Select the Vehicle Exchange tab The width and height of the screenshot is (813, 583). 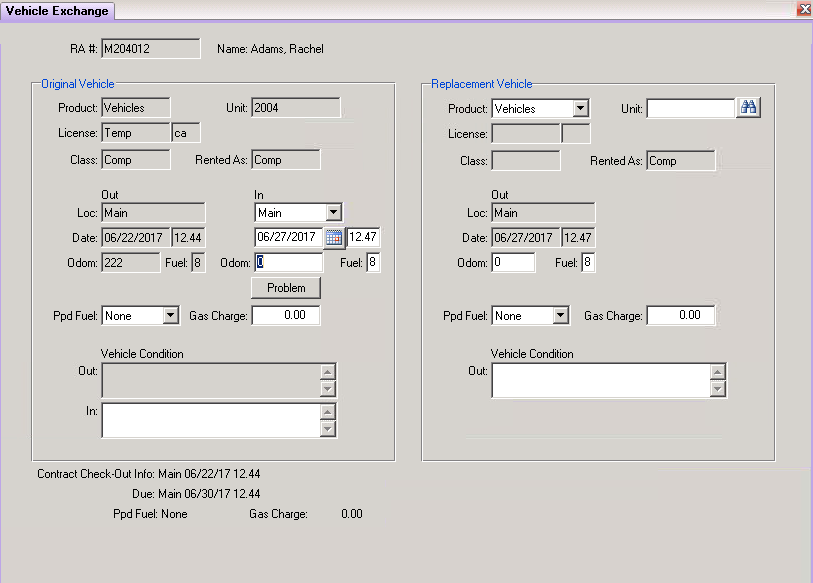[57, 11]
